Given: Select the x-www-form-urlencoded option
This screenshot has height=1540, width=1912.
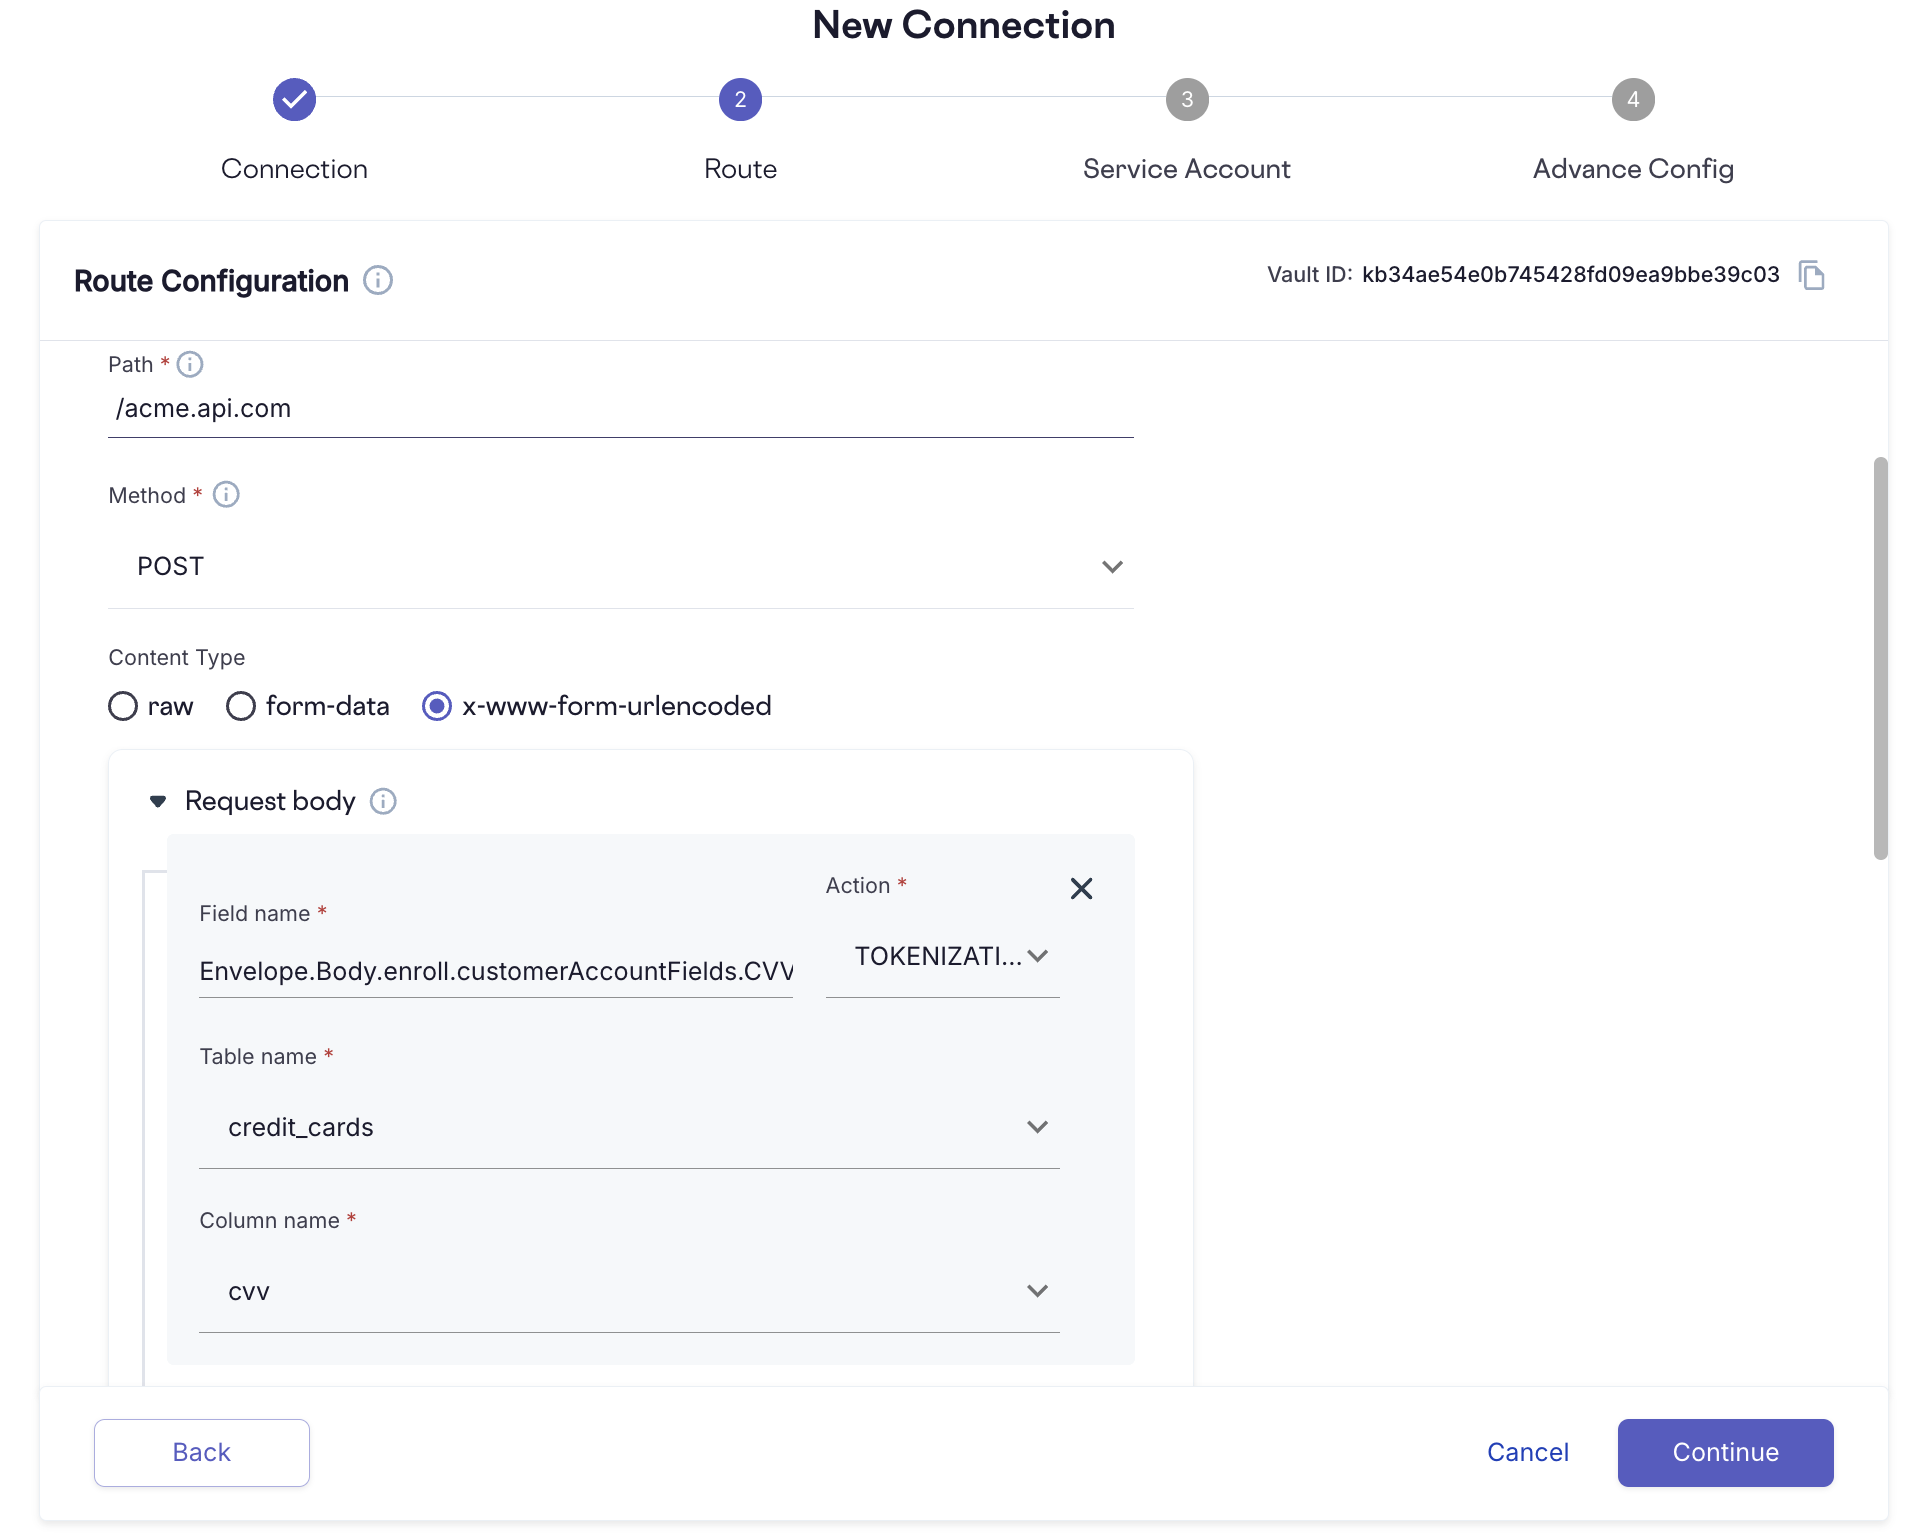Looking at the screenshot, I should tap(437, 706).
